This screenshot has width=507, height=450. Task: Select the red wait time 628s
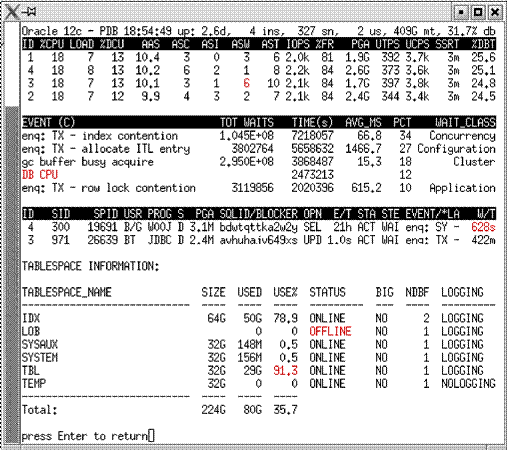click(483, 227)
